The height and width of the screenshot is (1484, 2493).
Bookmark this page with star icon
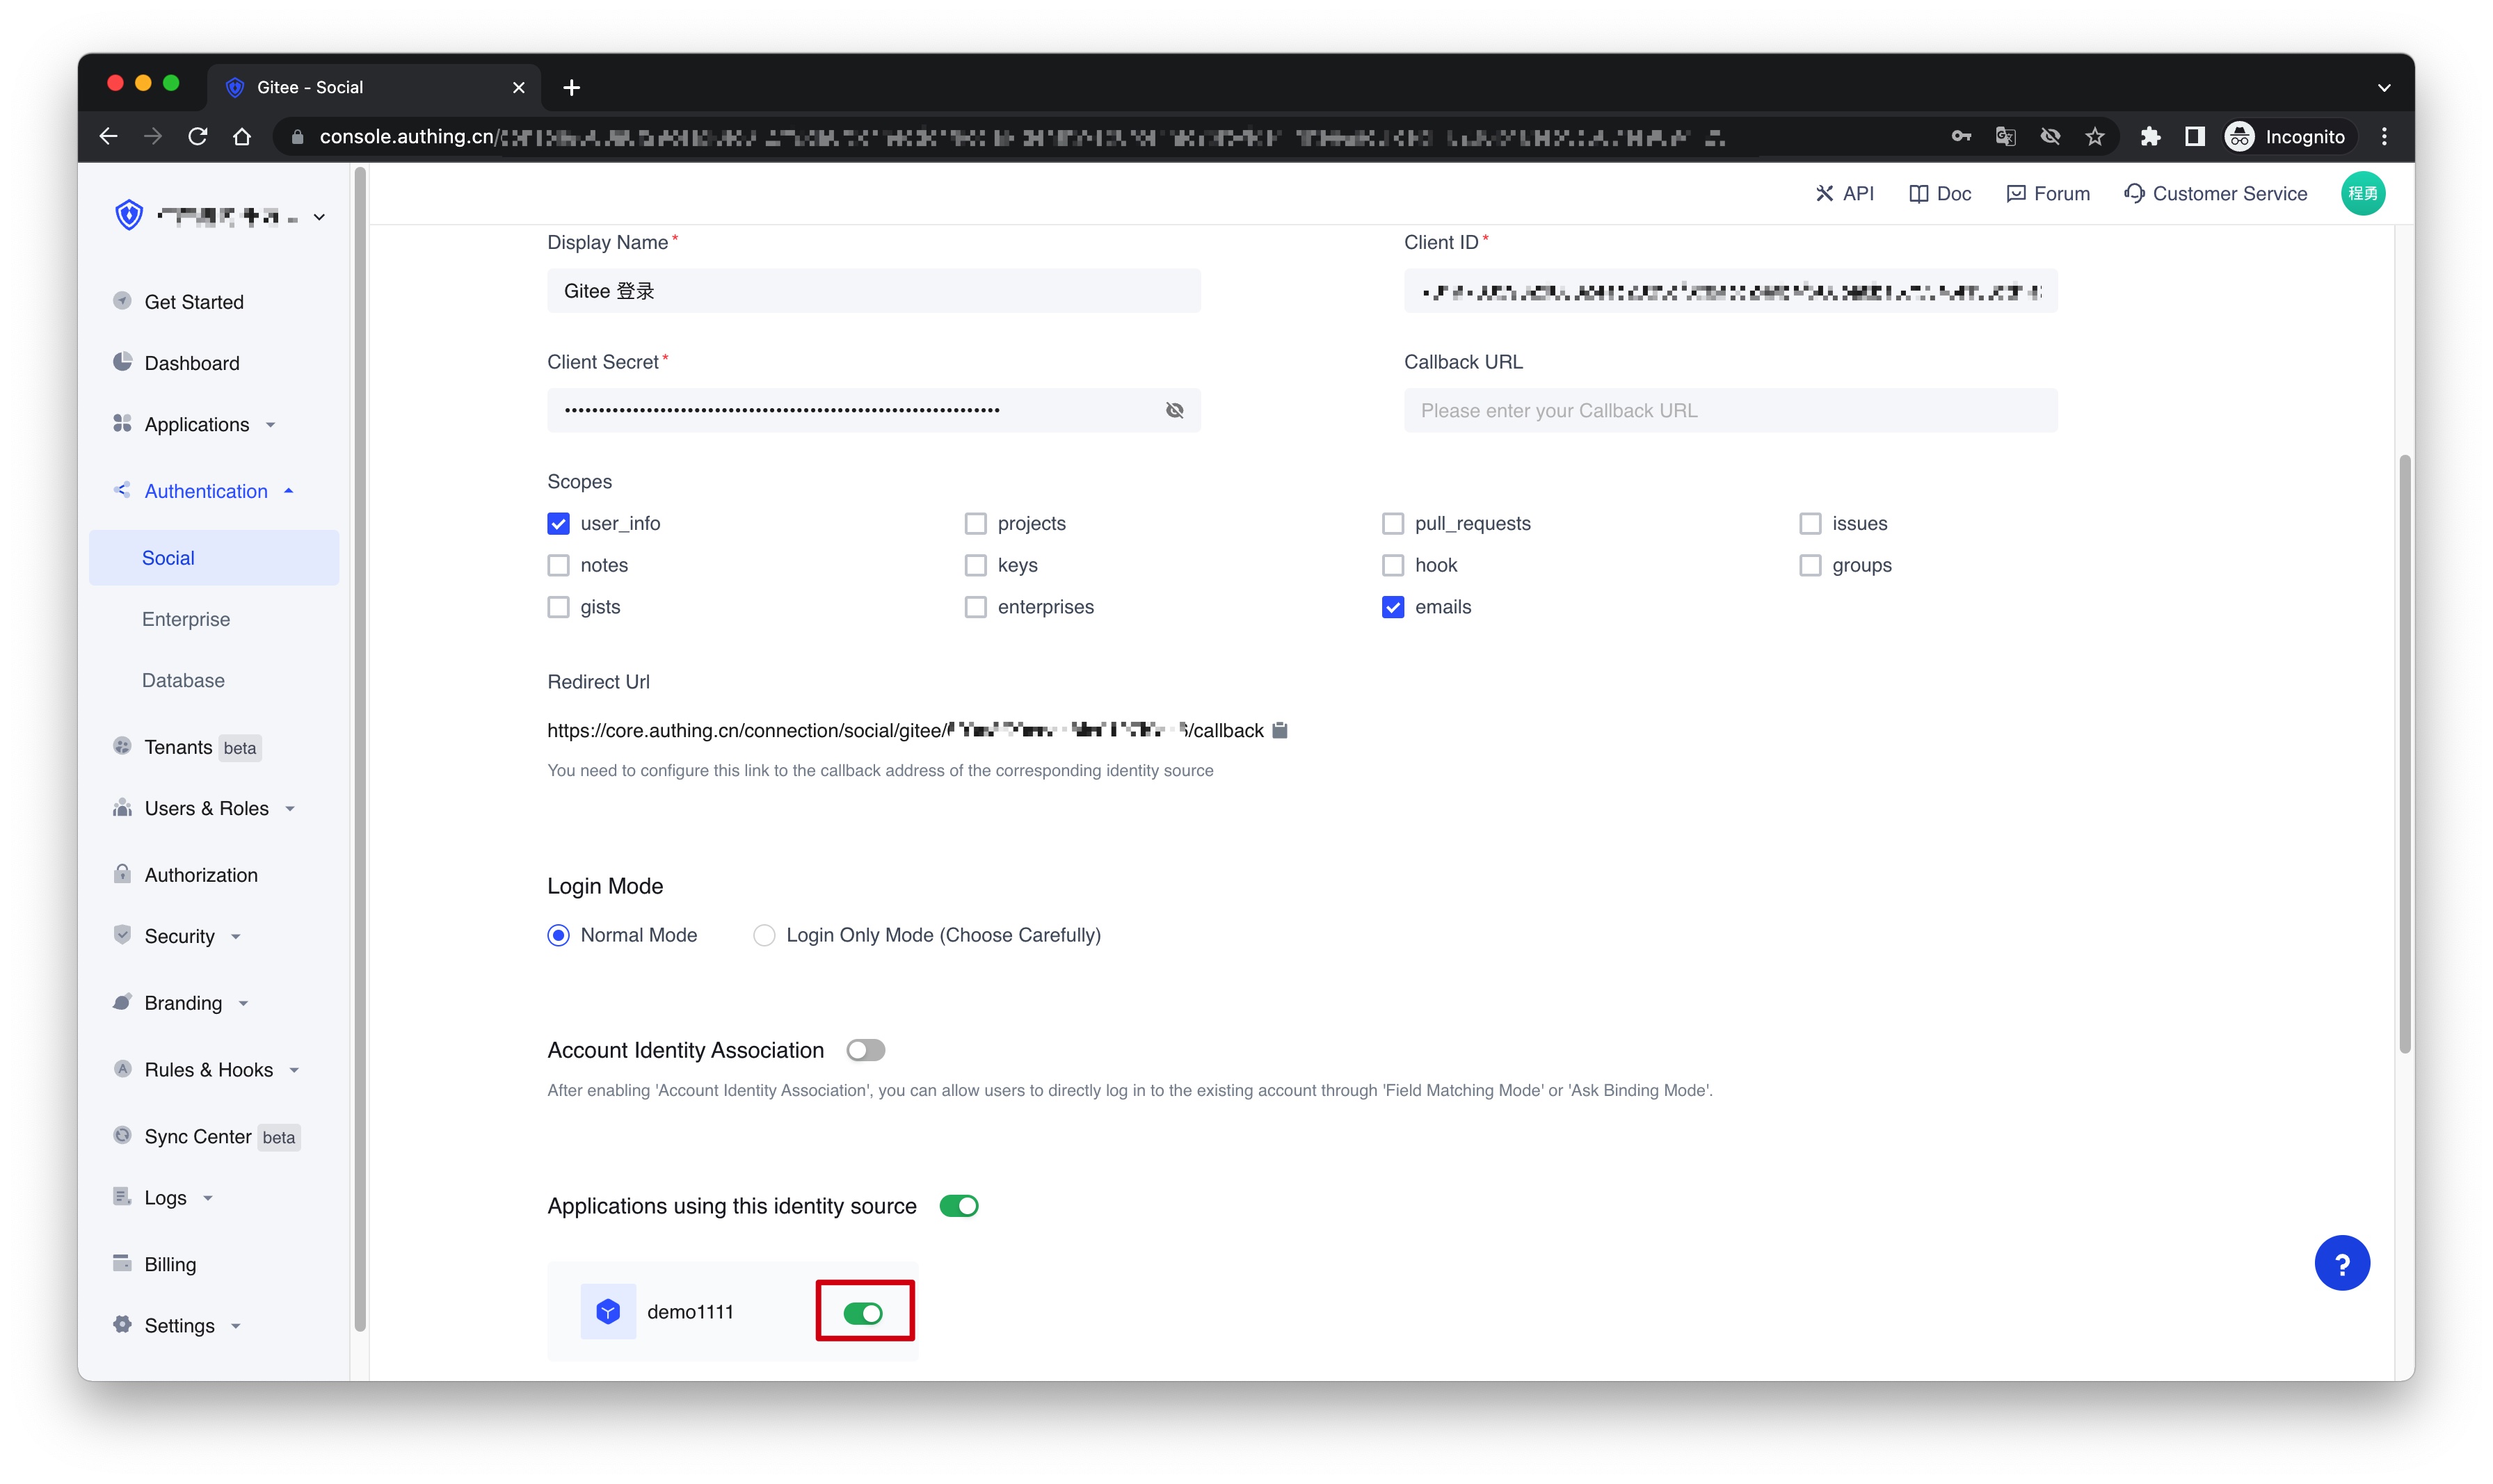click(x=2094, y=137)
